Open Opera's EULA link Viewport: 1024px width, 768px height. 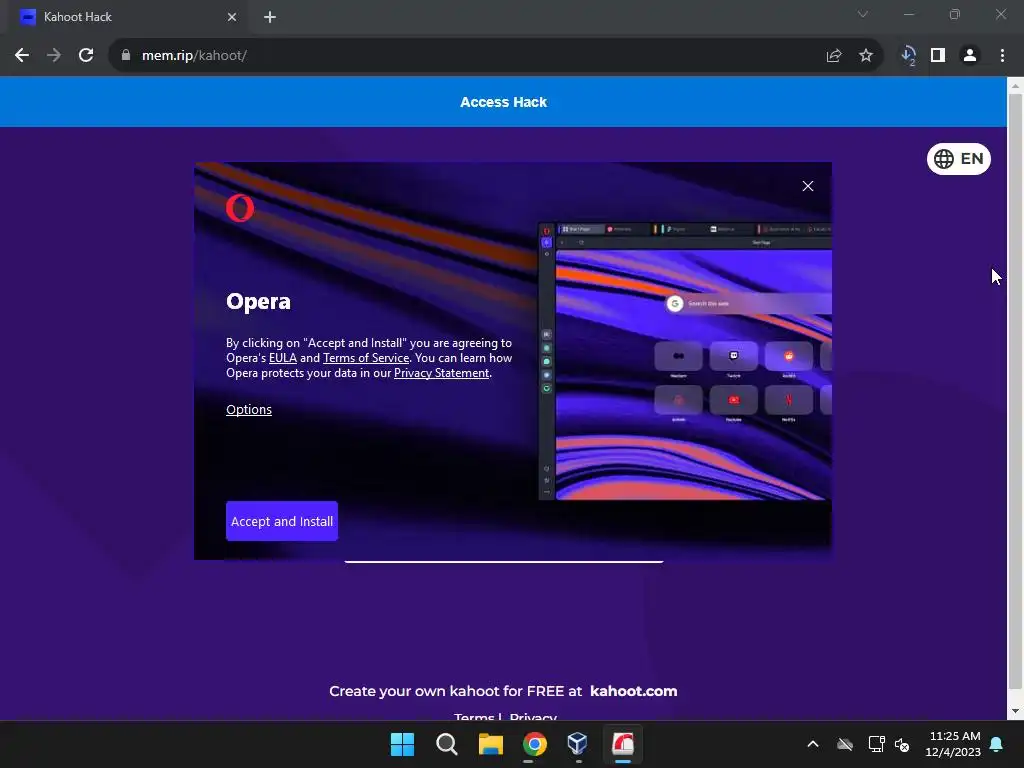click(283, 358)
